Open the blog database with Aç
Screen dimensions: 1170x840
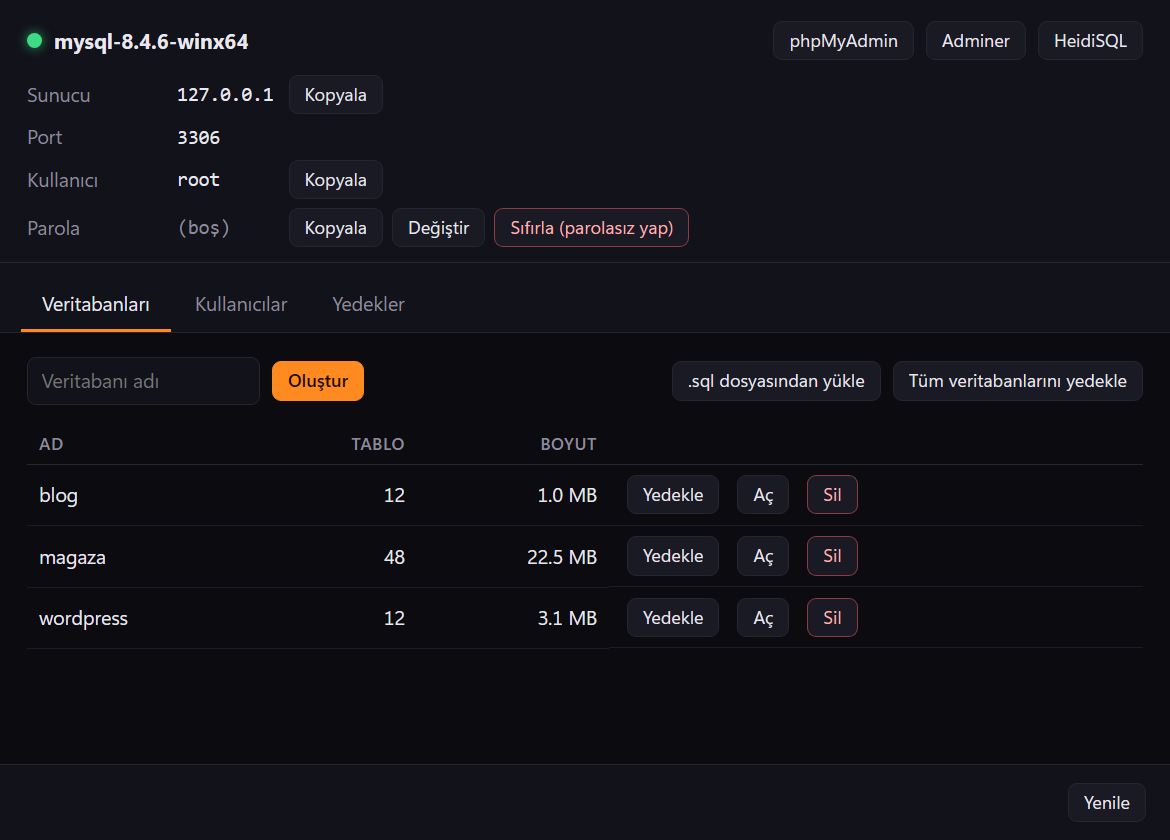pyautogui.click(x=763, y=495)
